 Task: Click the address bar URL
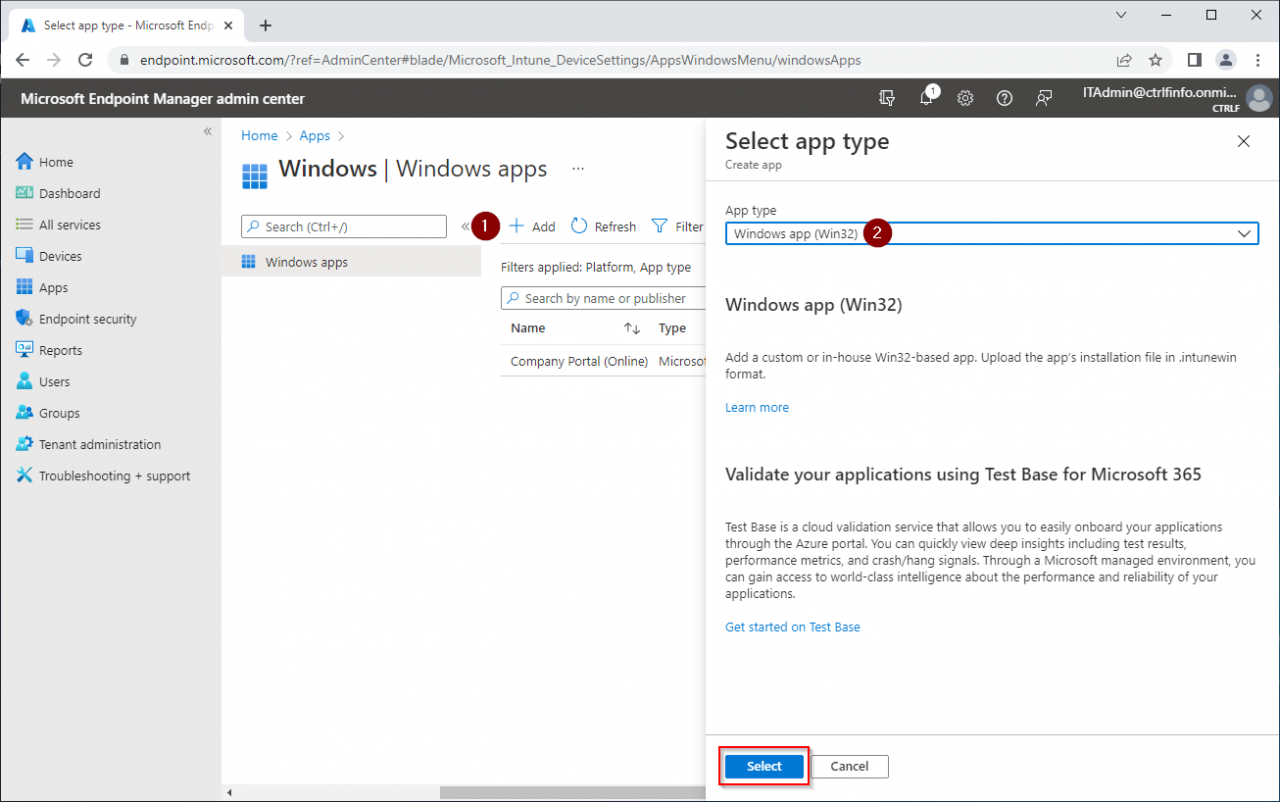tap(500, 60)
